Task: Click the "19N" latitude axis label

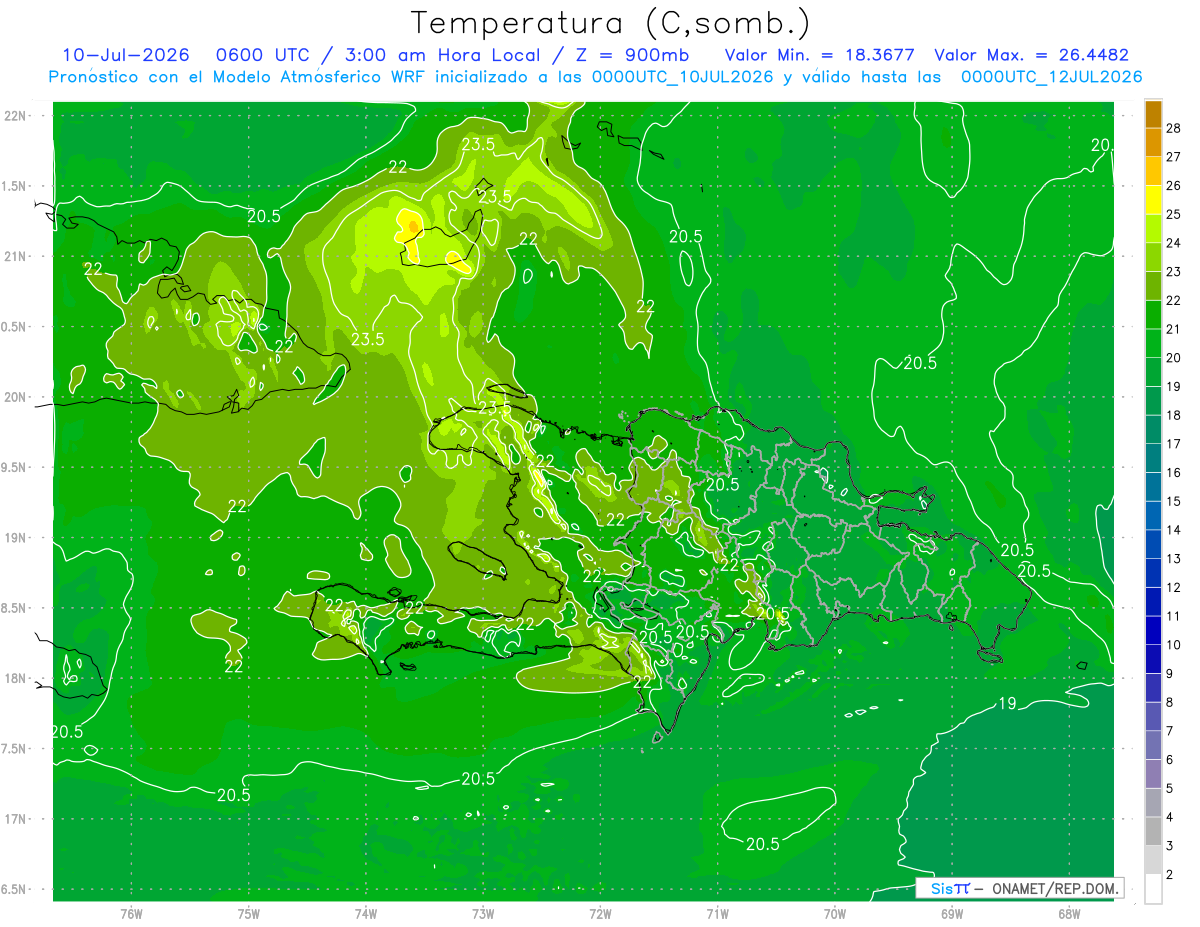Action: 15,538
